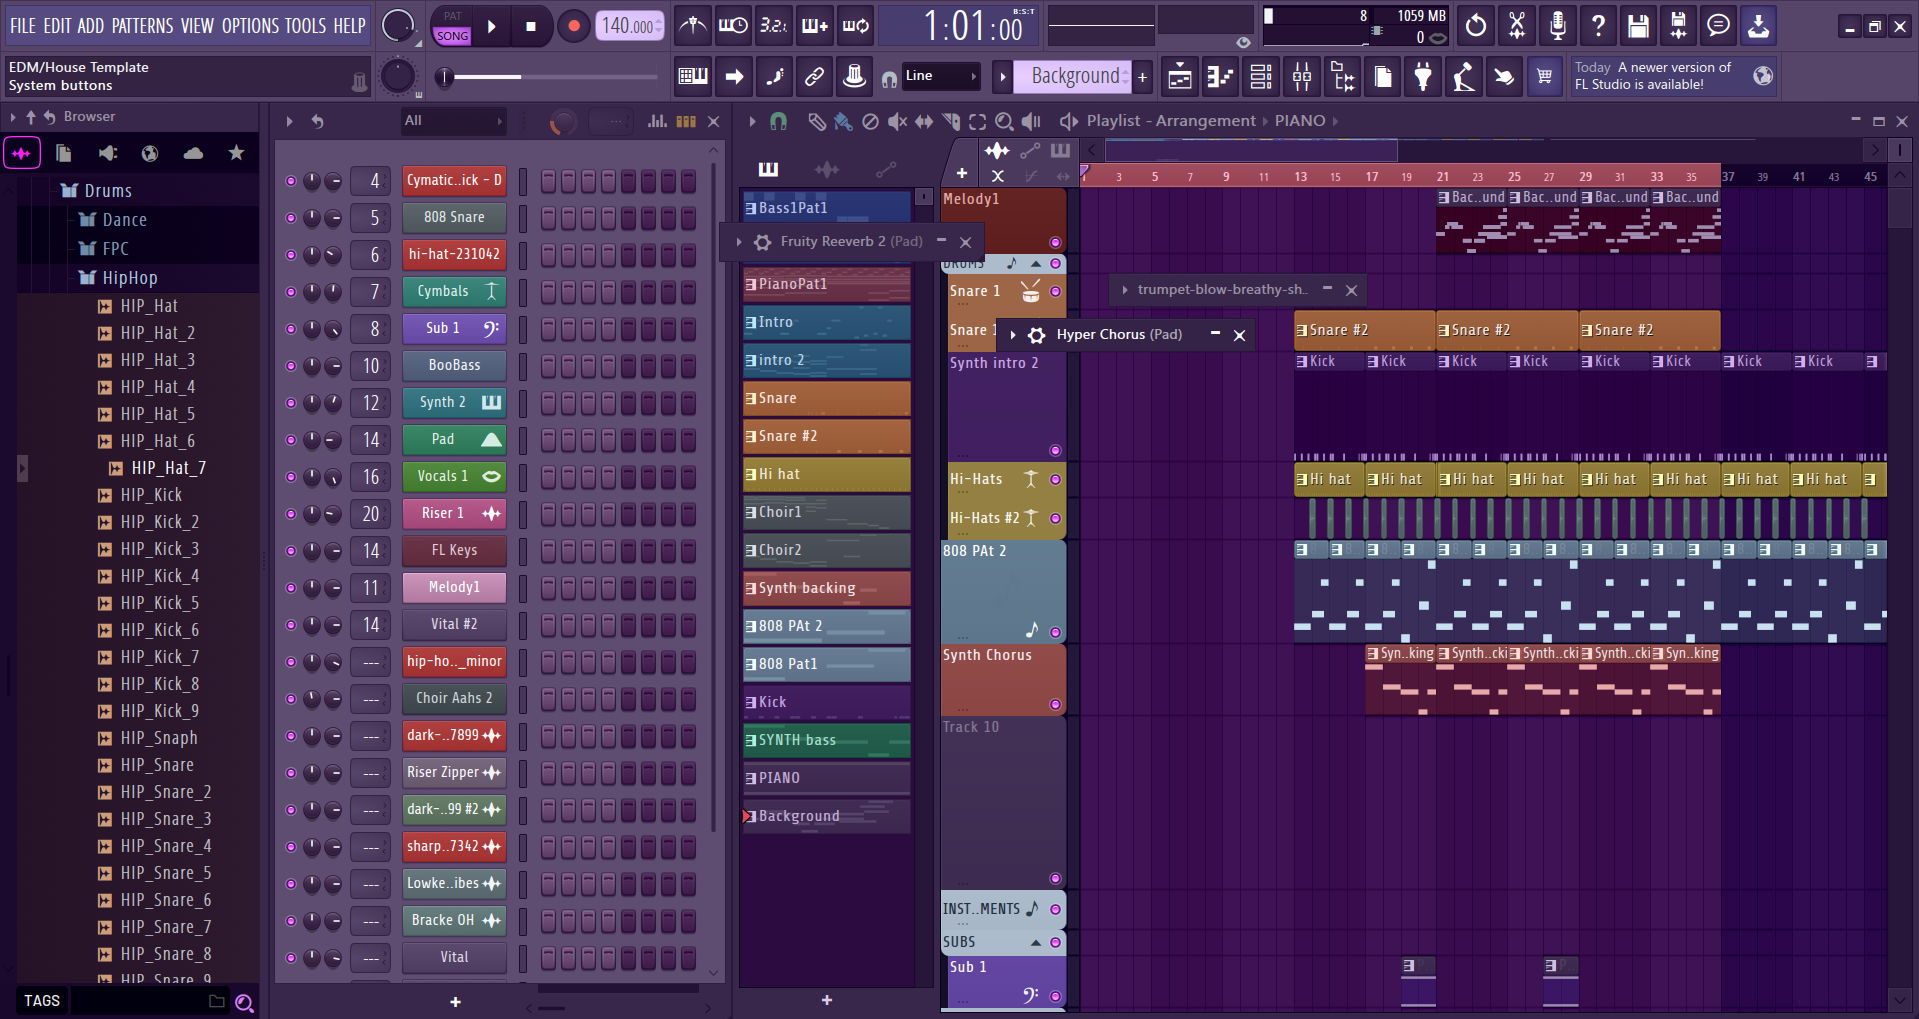
Task: Toggle the metronome icon
Action: (x=692, y=27)
